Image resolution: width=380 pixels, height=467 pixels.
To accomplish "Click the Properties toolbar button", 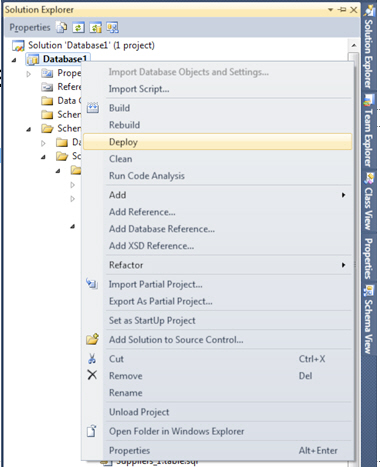I will (30, 27).
